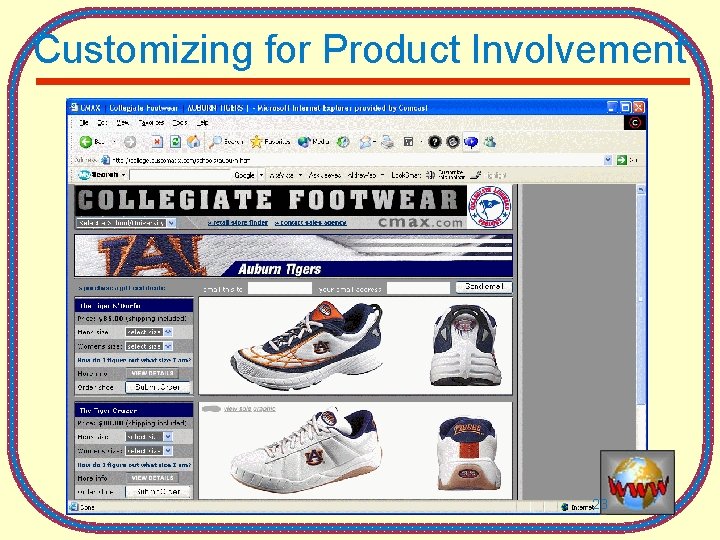Click Submit Order for the first shoe

pos(158,387)
